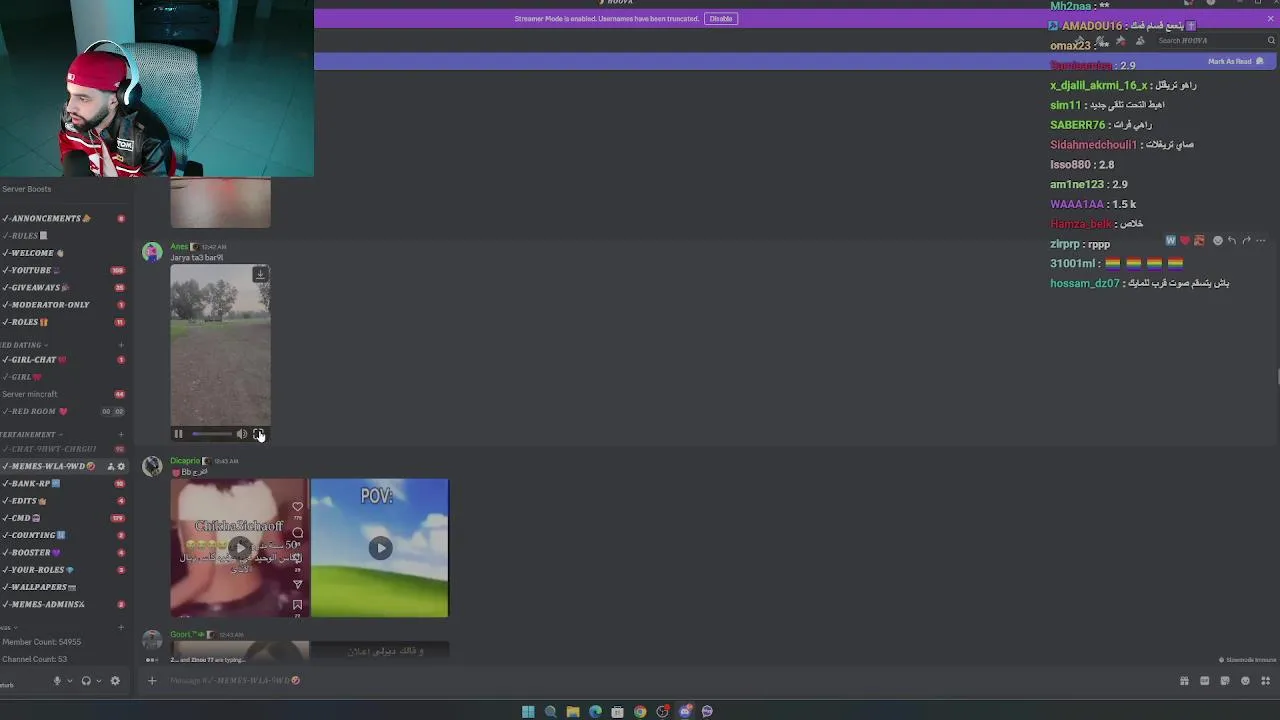The height and width of the screenshot is (720, 1280).
Task: Open the WALLPAPERS channel
Action: click(x=62, y=587)
